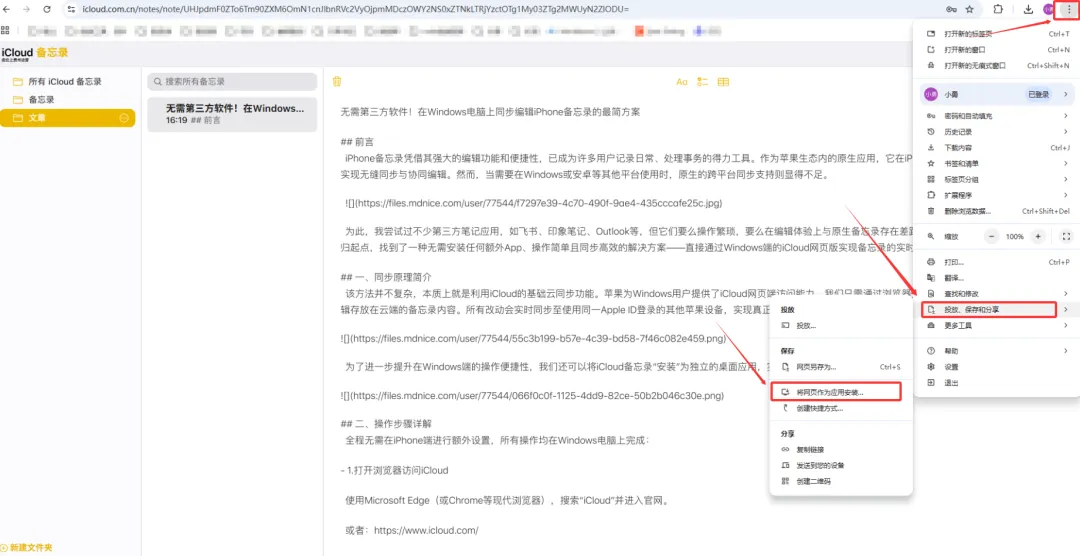Viewport: 1080px width, 556px height.
Task: Click the ## 二、操作步骤详解 heading
Action: (386, 424)
